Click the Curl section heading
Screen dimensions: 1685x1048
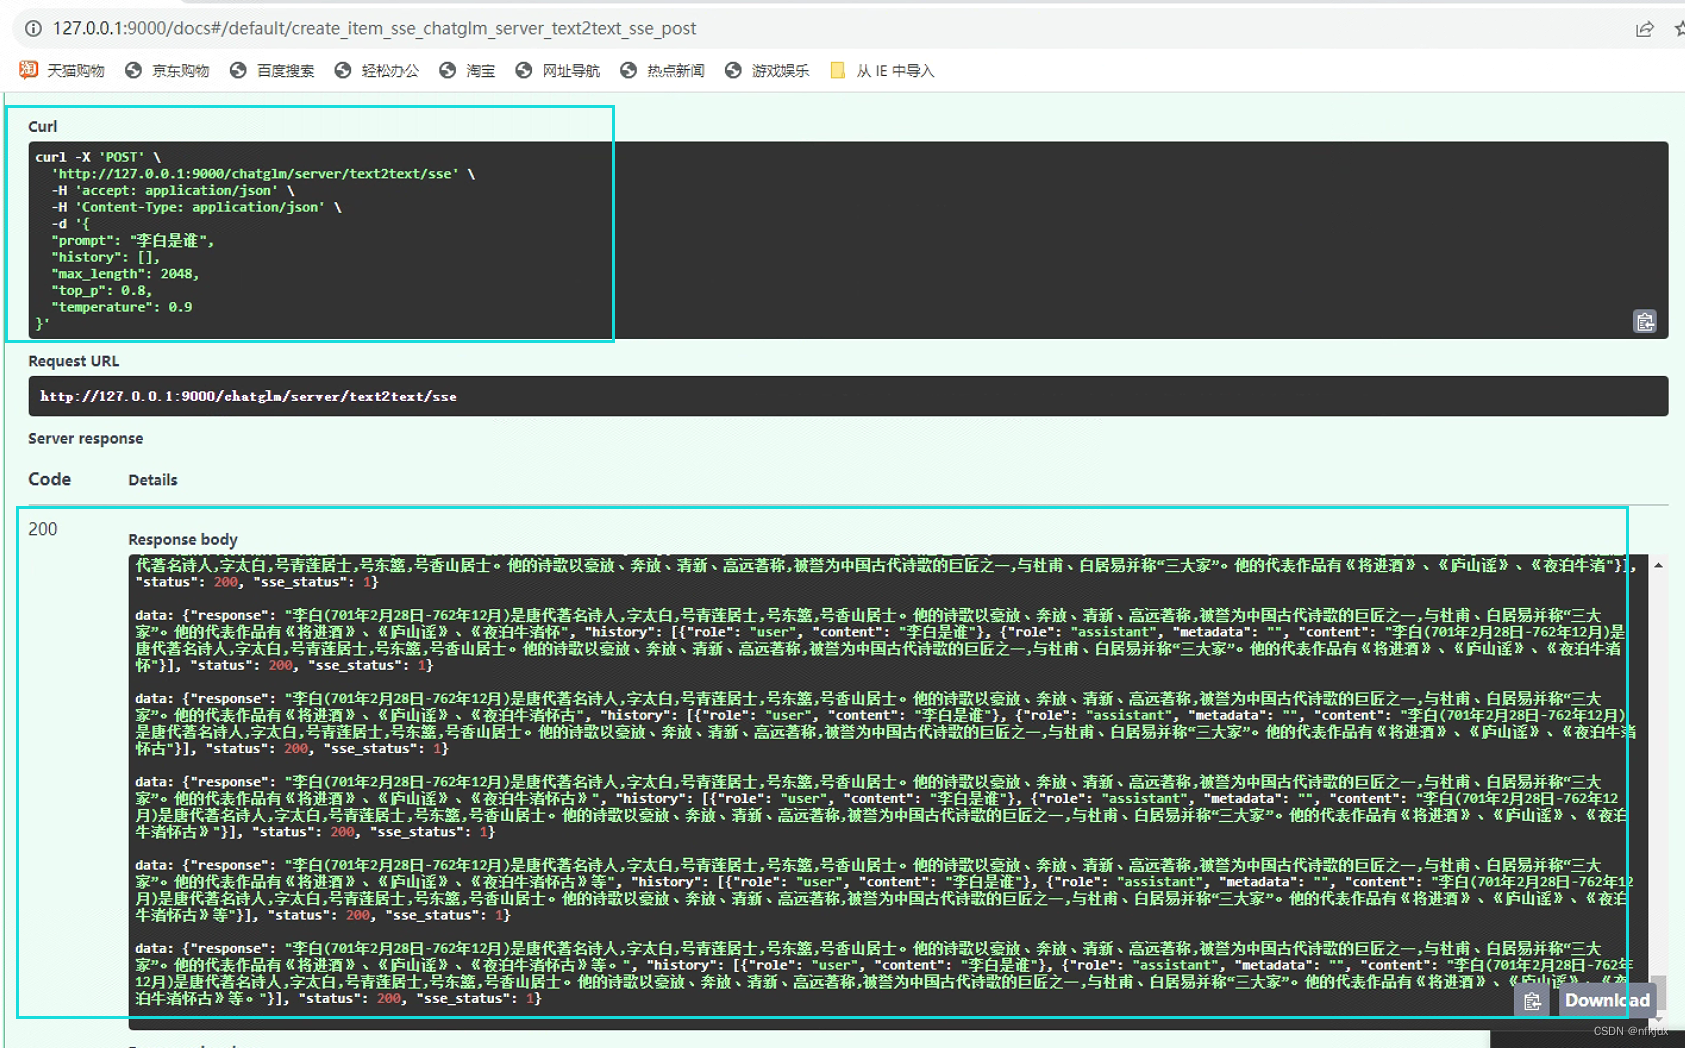pyautogui.click(x=42, y=126)
